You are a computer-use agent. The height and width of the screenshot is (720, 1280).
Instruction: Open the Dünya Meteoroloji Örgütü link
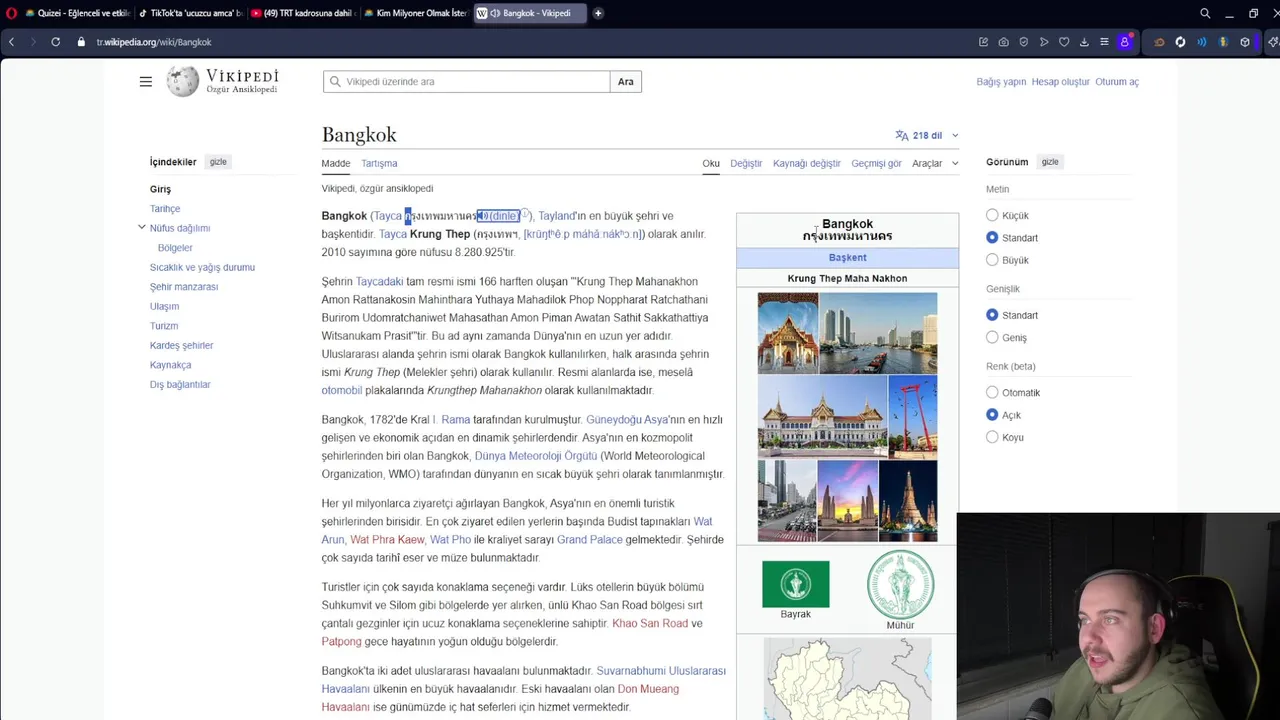[x=536, y=456]
